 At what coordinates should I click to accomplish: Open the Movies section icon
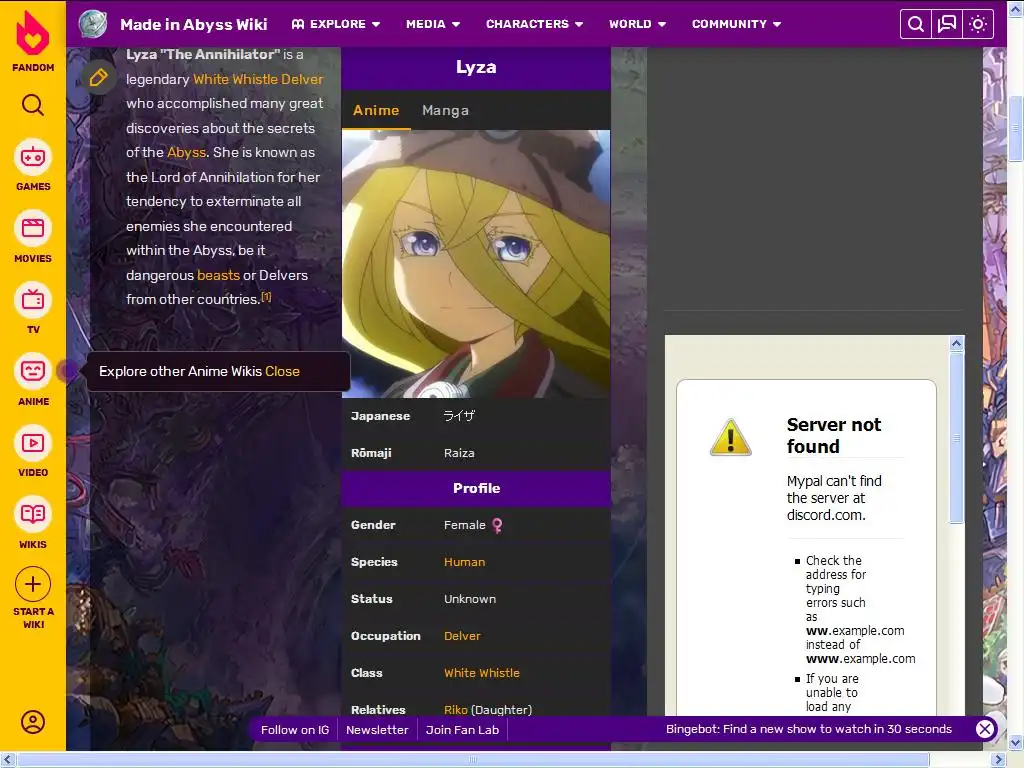(33, 228)
